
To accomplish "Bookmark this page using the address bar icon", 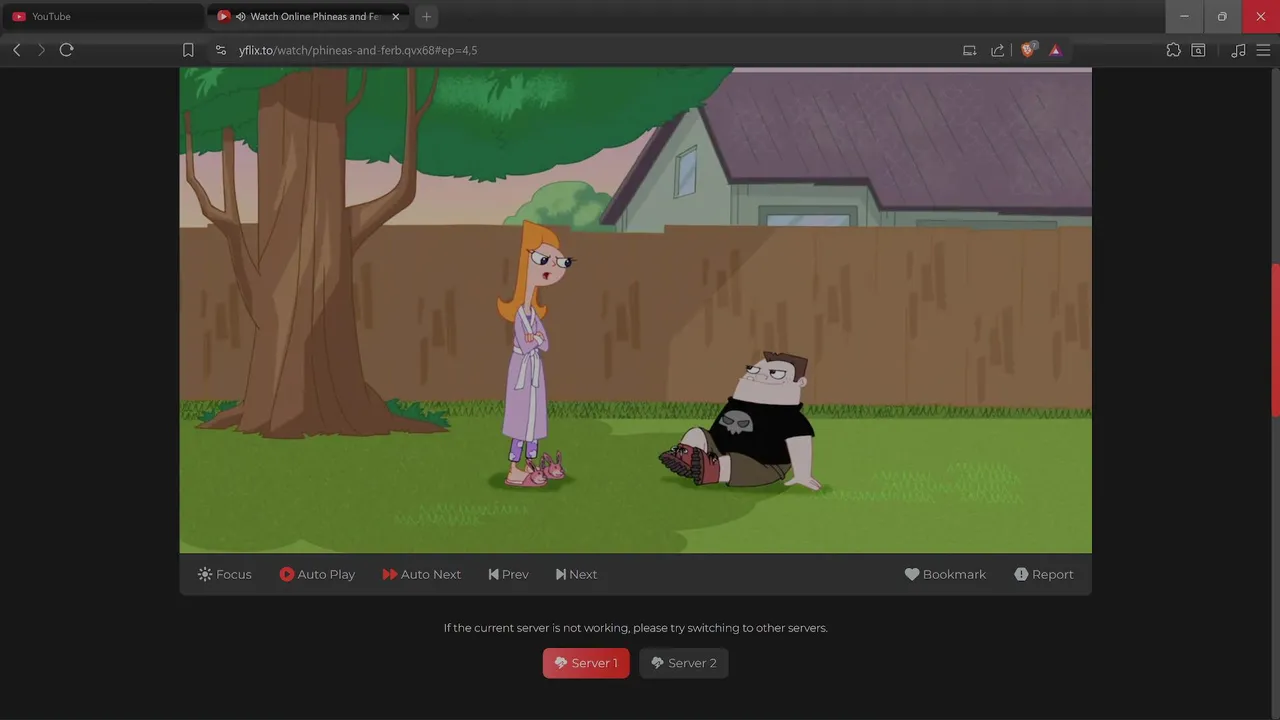I will pyautogui.click(x=188, y=50).
